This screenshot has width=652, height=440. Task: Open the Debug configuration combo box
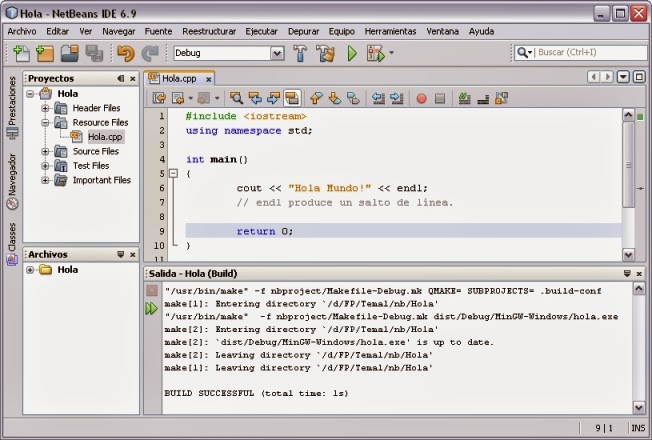point(229,53)
